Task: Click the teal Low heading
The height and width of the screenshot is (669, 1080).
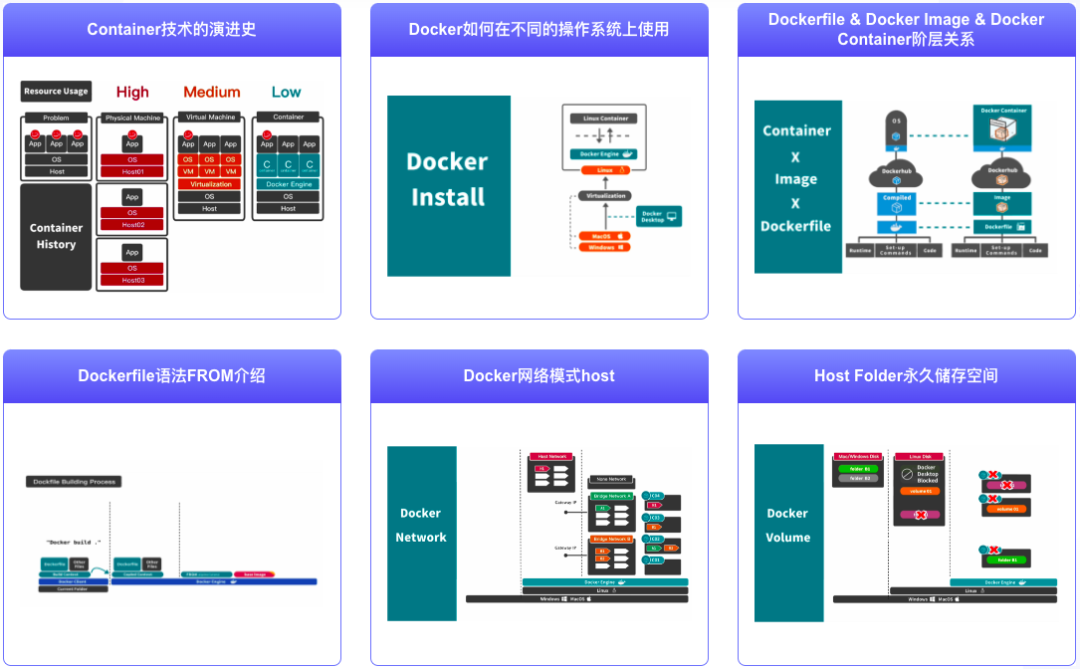Action: (x=286, y=92)
